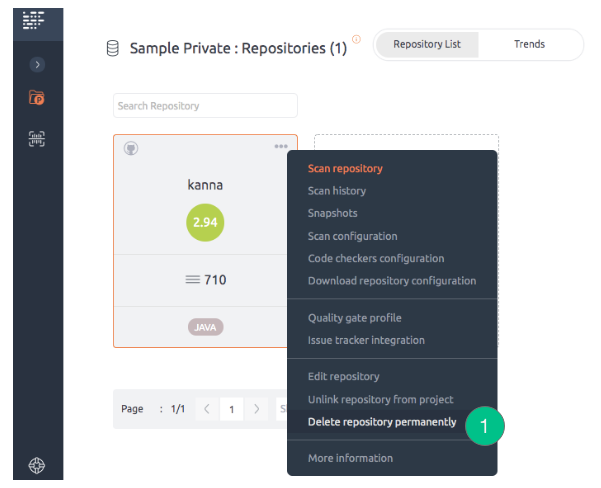Click the repositories database icon beside title
Viewport: 601px width, 488px height.
tap(113, 49)
